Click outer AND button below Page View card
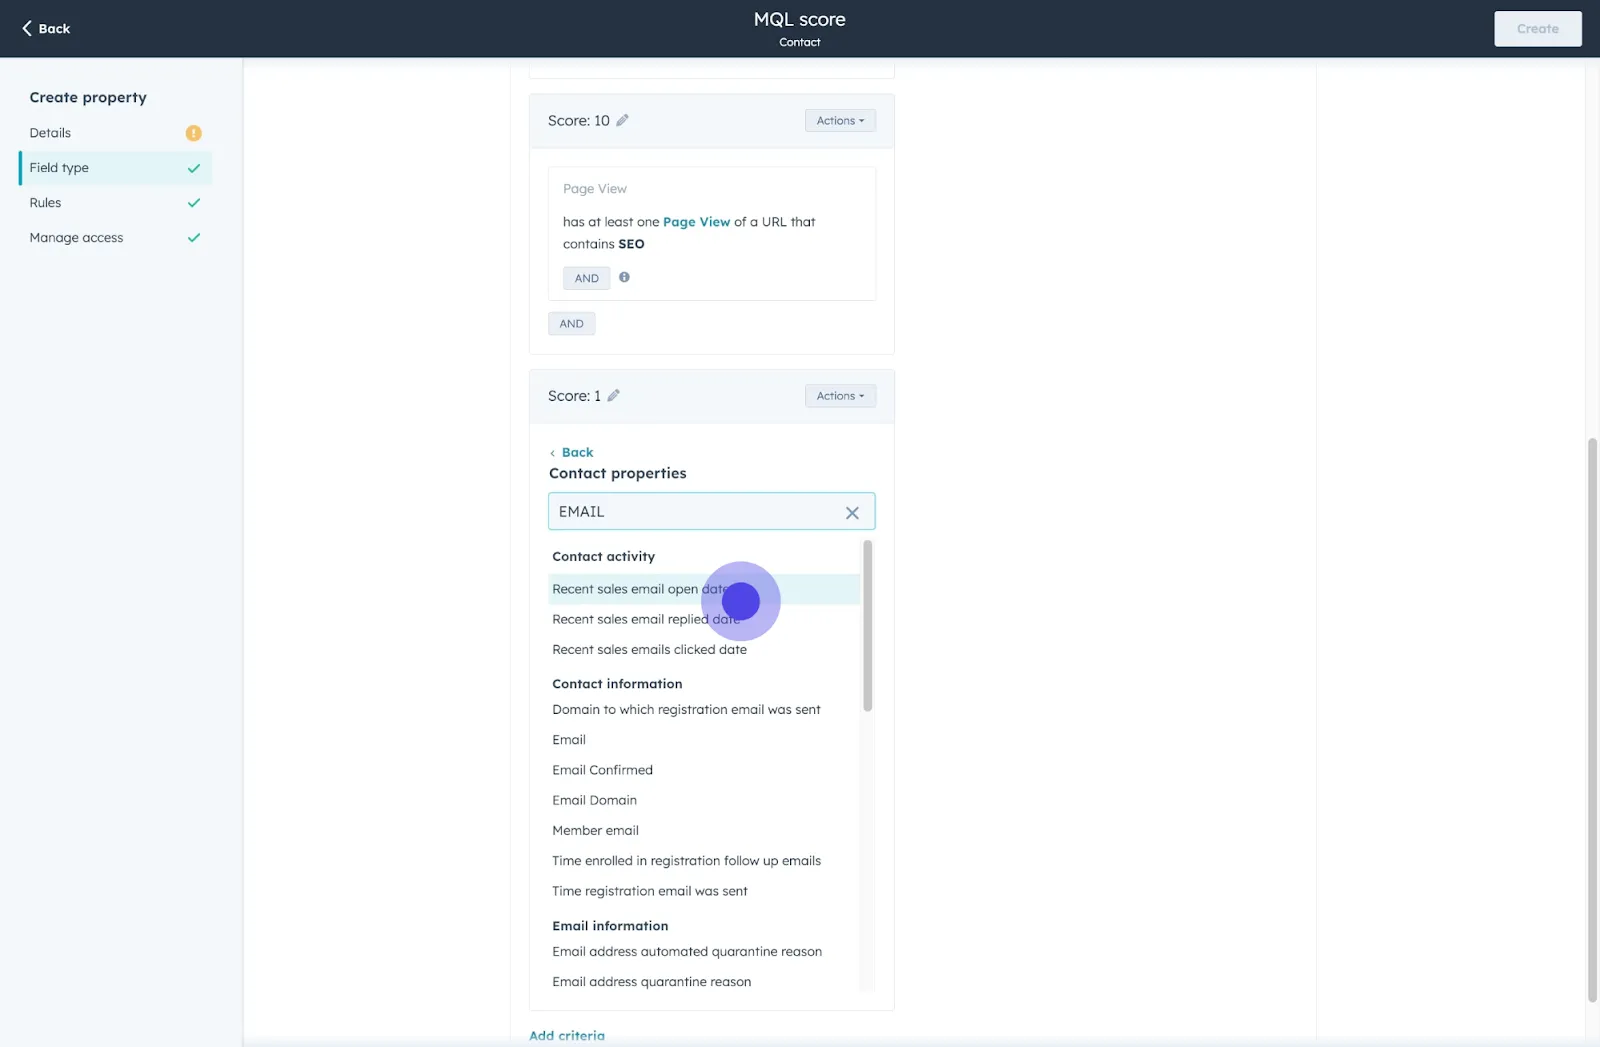1600x1047 pixels. [x=571, y=323]
